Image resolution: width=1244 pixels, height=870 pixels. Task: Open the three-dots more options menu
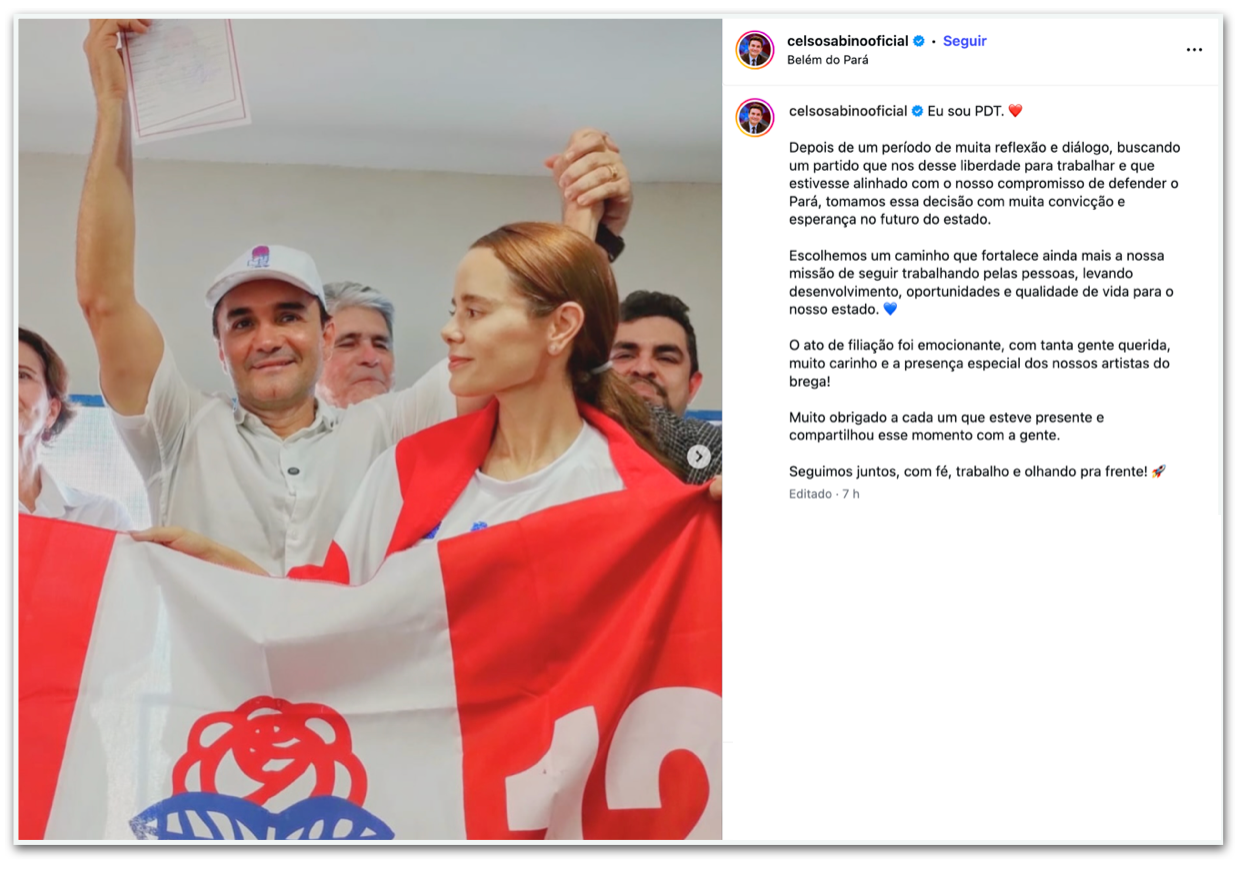click(1194, 50)
